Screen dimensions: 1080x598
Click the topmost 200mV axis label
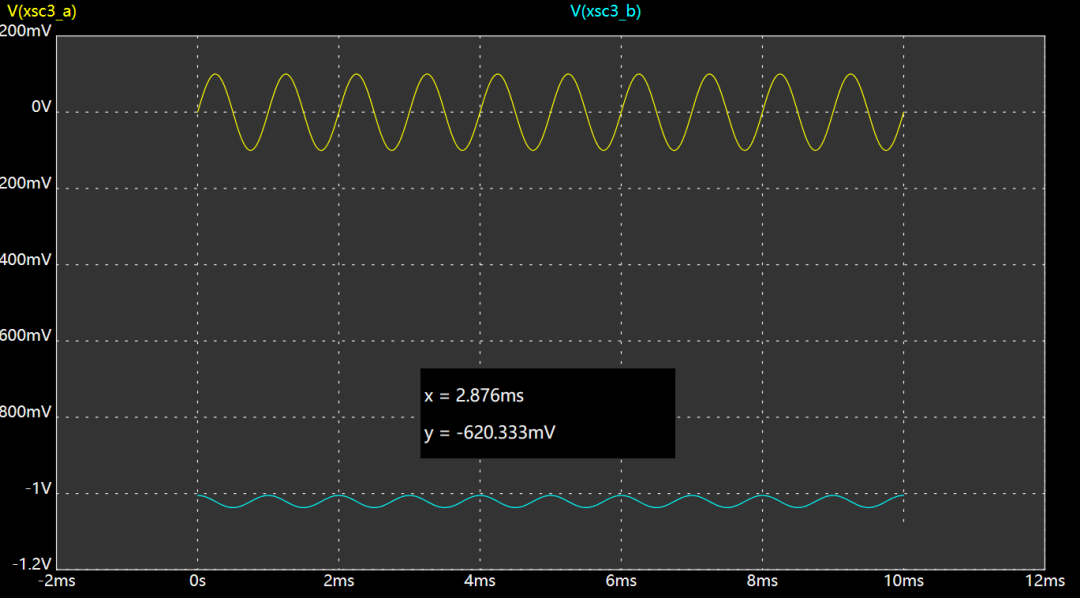[26, 30]
